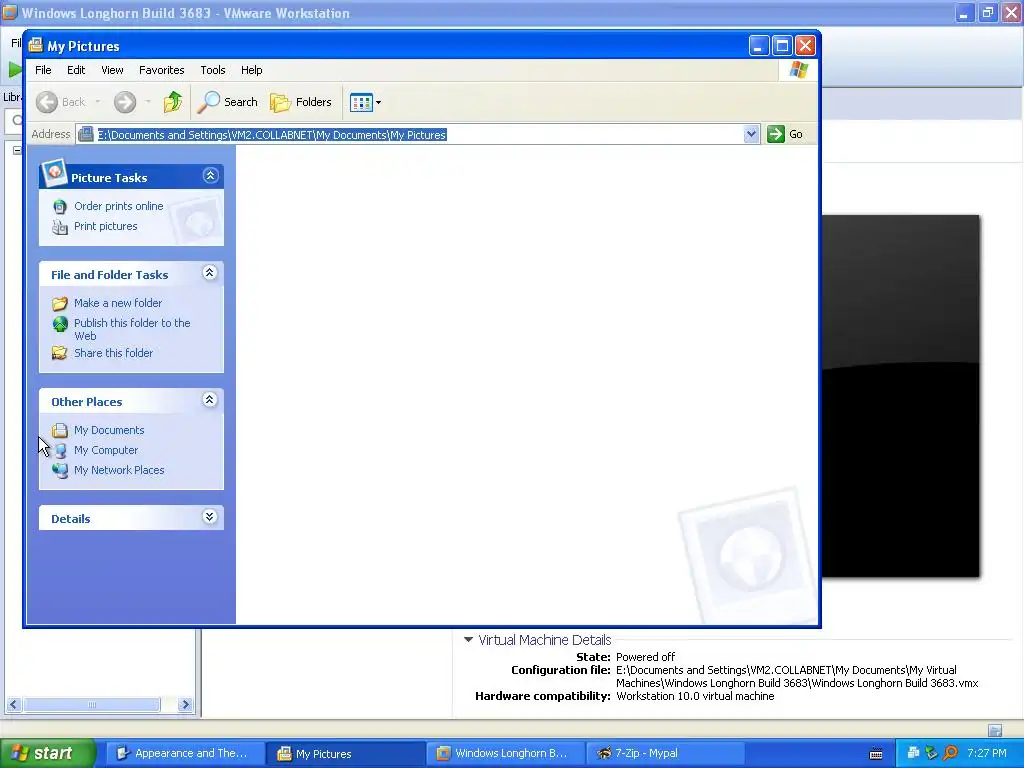This screenshot has width=1024, height=768.
Task: Click the Order prints online icon
Action: pyautogui.click(x=59, y=207)
